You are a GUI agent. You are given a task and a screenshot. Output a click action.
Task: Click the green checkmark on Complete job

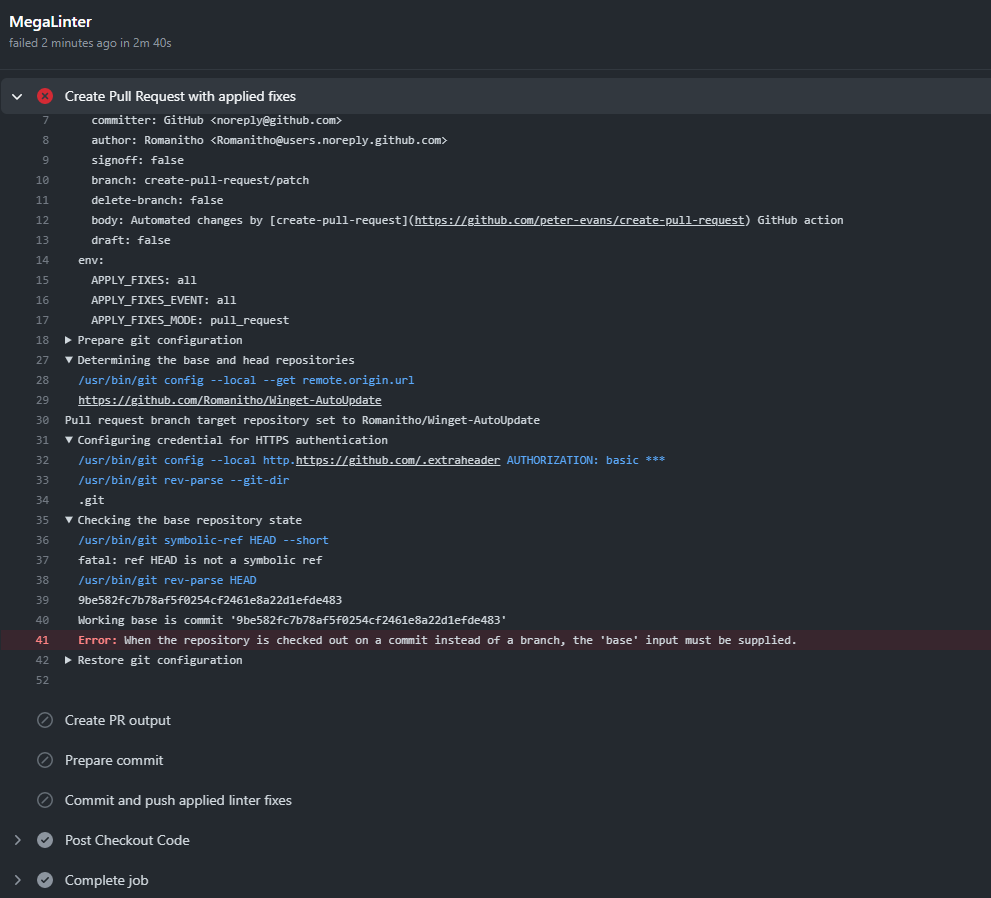44,880
